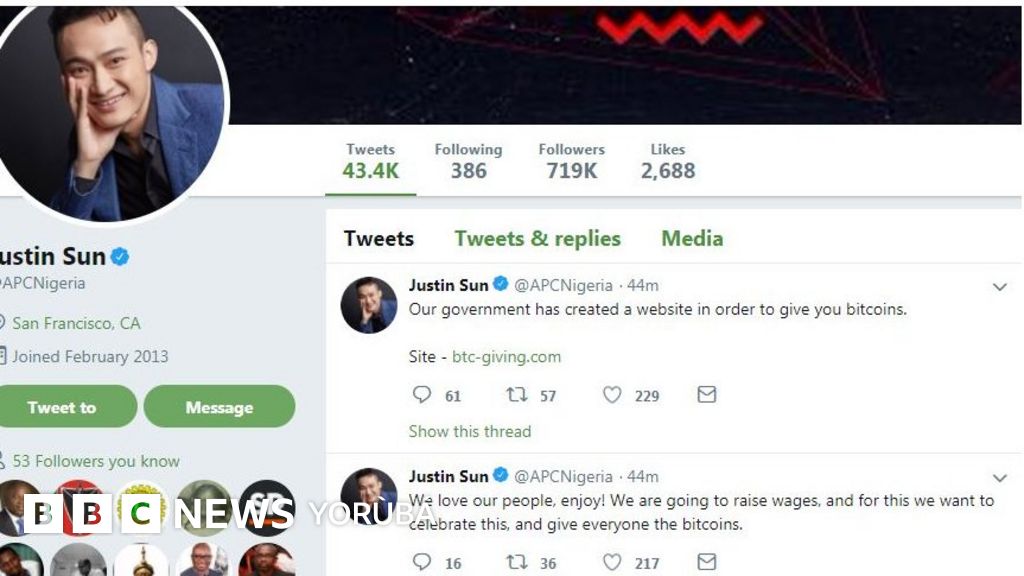The width and height of the screenshot is (1024, 576).
Task: Open the Media tab
Action: [692, 238]
